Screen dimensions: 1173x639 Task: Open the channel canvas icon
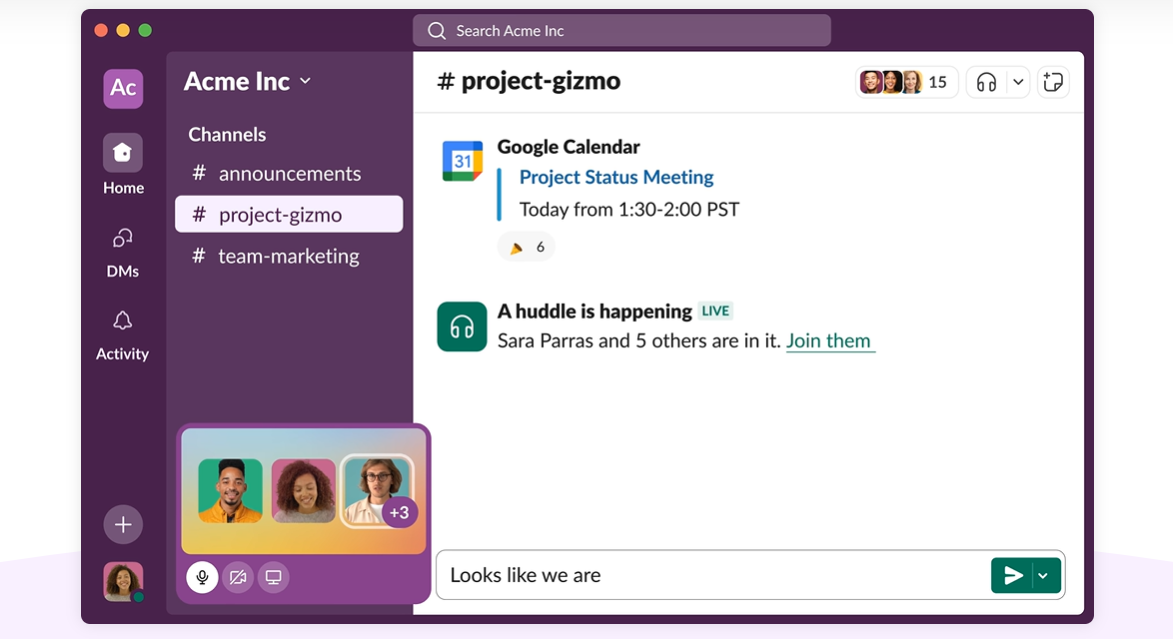[x=1053, y=81]
